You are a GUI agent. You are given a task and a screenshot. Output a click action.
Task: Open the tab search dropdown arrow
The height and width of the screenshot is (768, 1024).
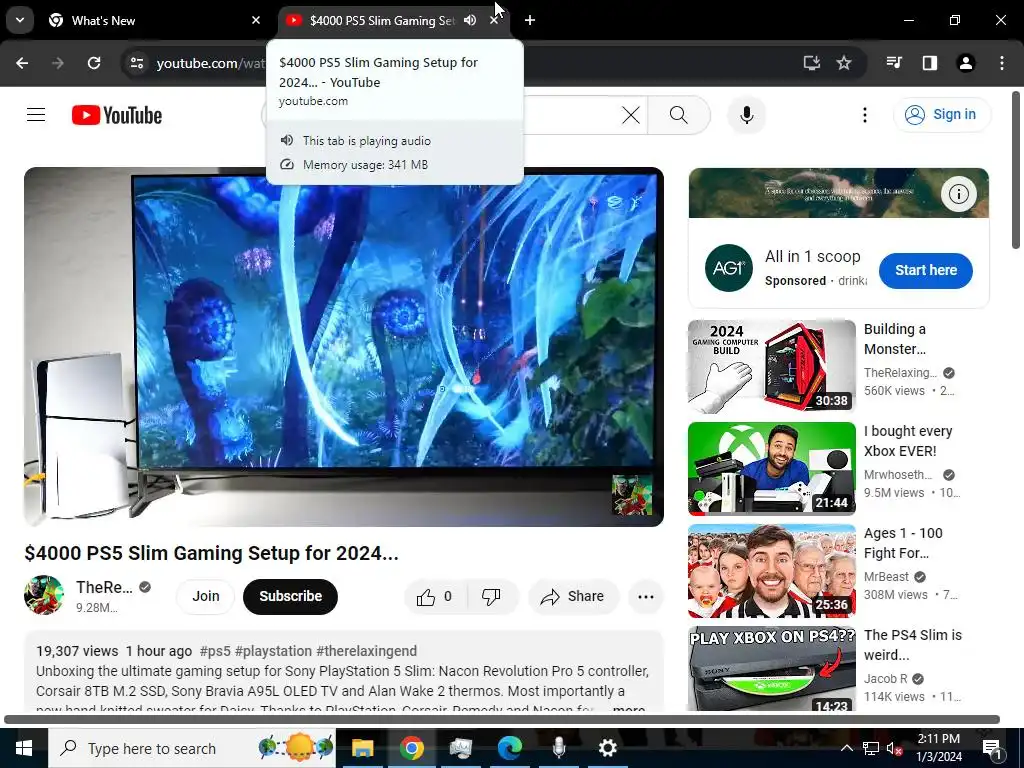[20, 20]
